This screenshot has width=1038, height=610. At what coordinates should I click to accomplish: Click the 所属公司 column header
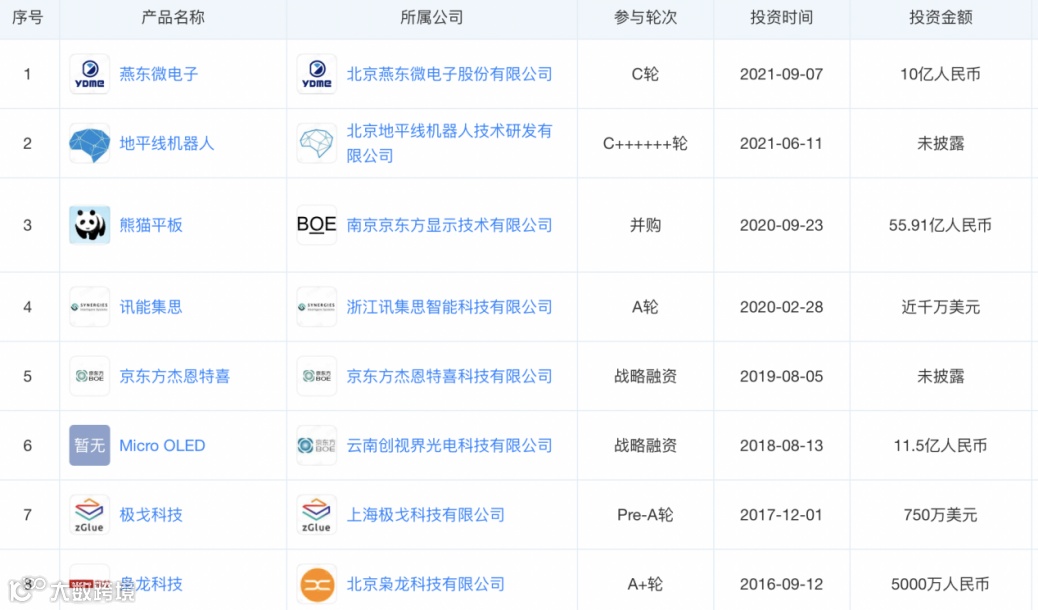coord(432,17)
